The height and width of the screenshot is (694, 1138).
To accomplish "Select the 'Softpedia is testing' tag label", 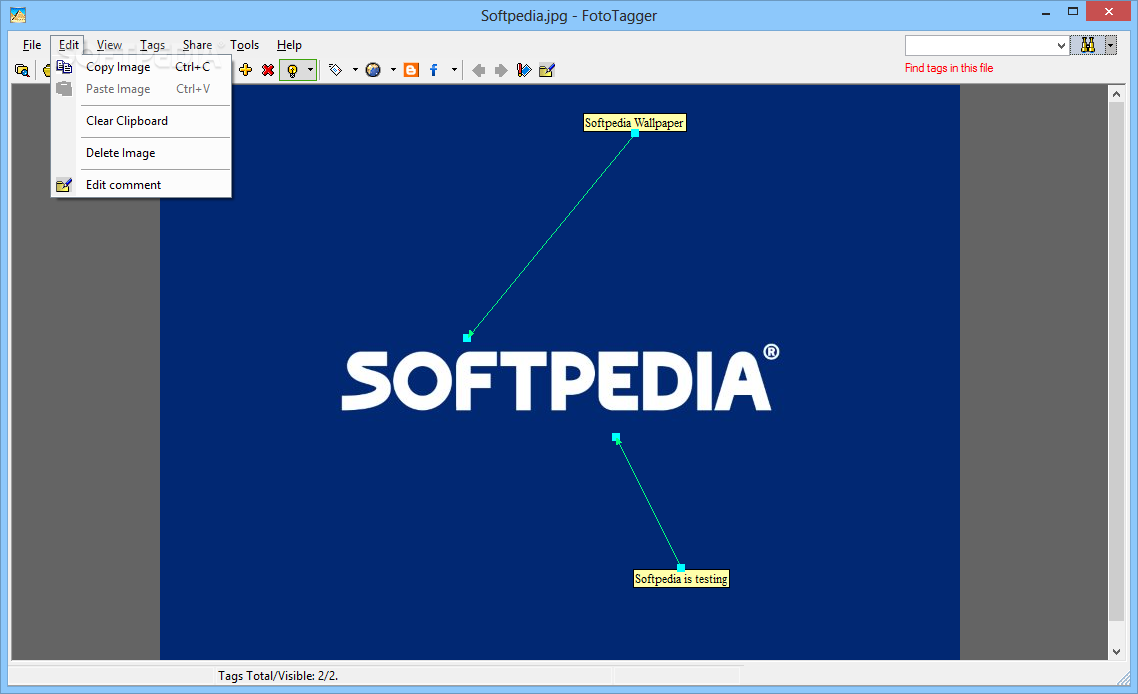I will (681, 579).
